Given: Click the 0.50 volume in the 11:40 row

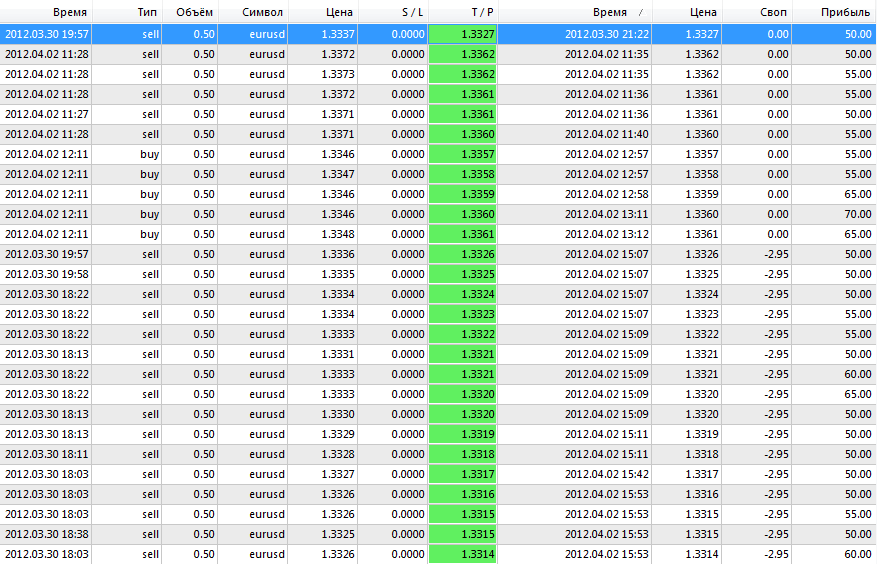Looking at the screenshot, I should pyautogui.click(x=204, y=134).
